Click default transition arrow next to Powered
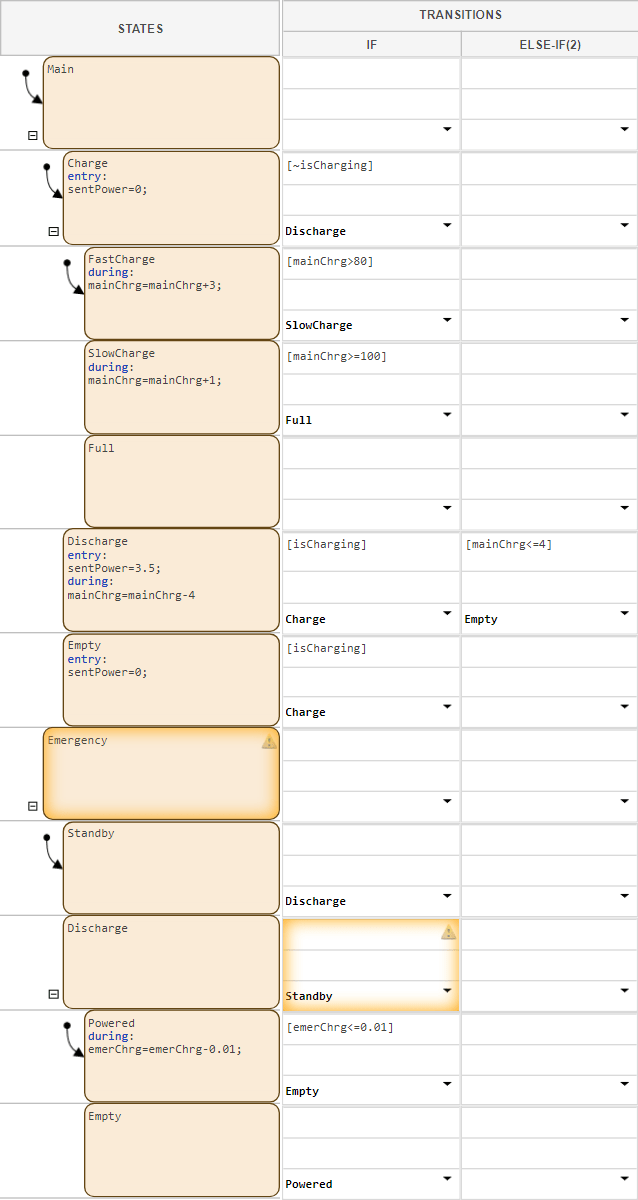 (74, 1040)
